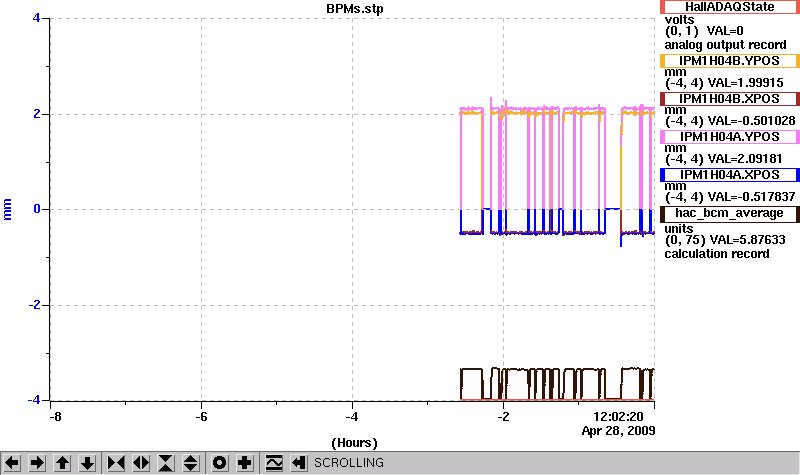Click the VAL=1.99915 reading
Image resolution: width=800 pixels, height=475 pixels.
tap(745, 83)
